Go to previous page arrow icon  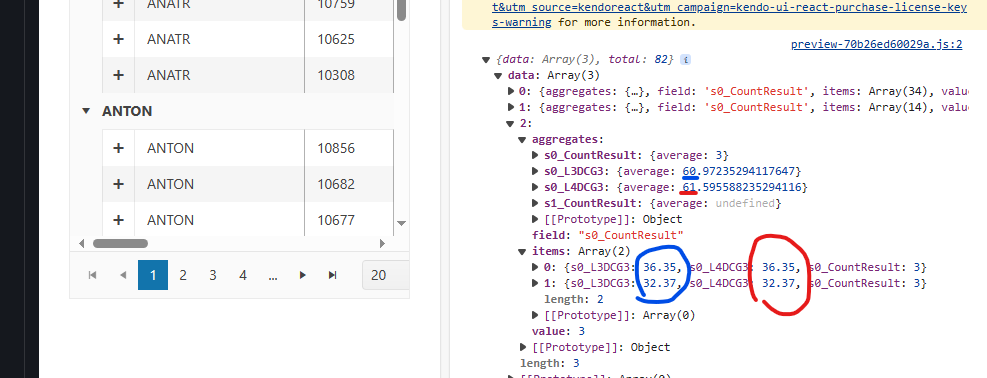(x=123, y=275)
